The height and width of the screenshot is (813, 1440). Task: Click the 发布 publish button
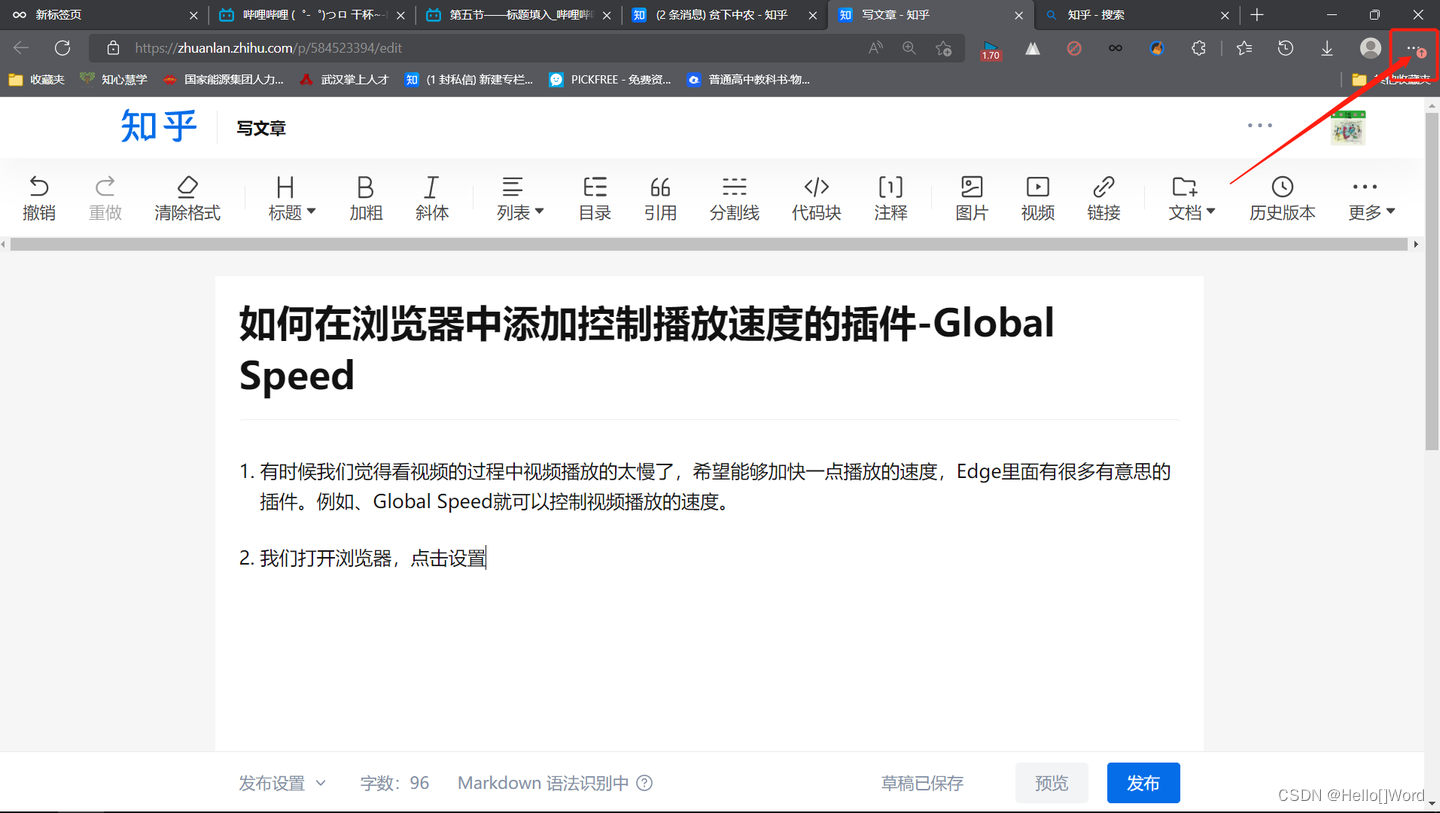[x=1143, y=783]
